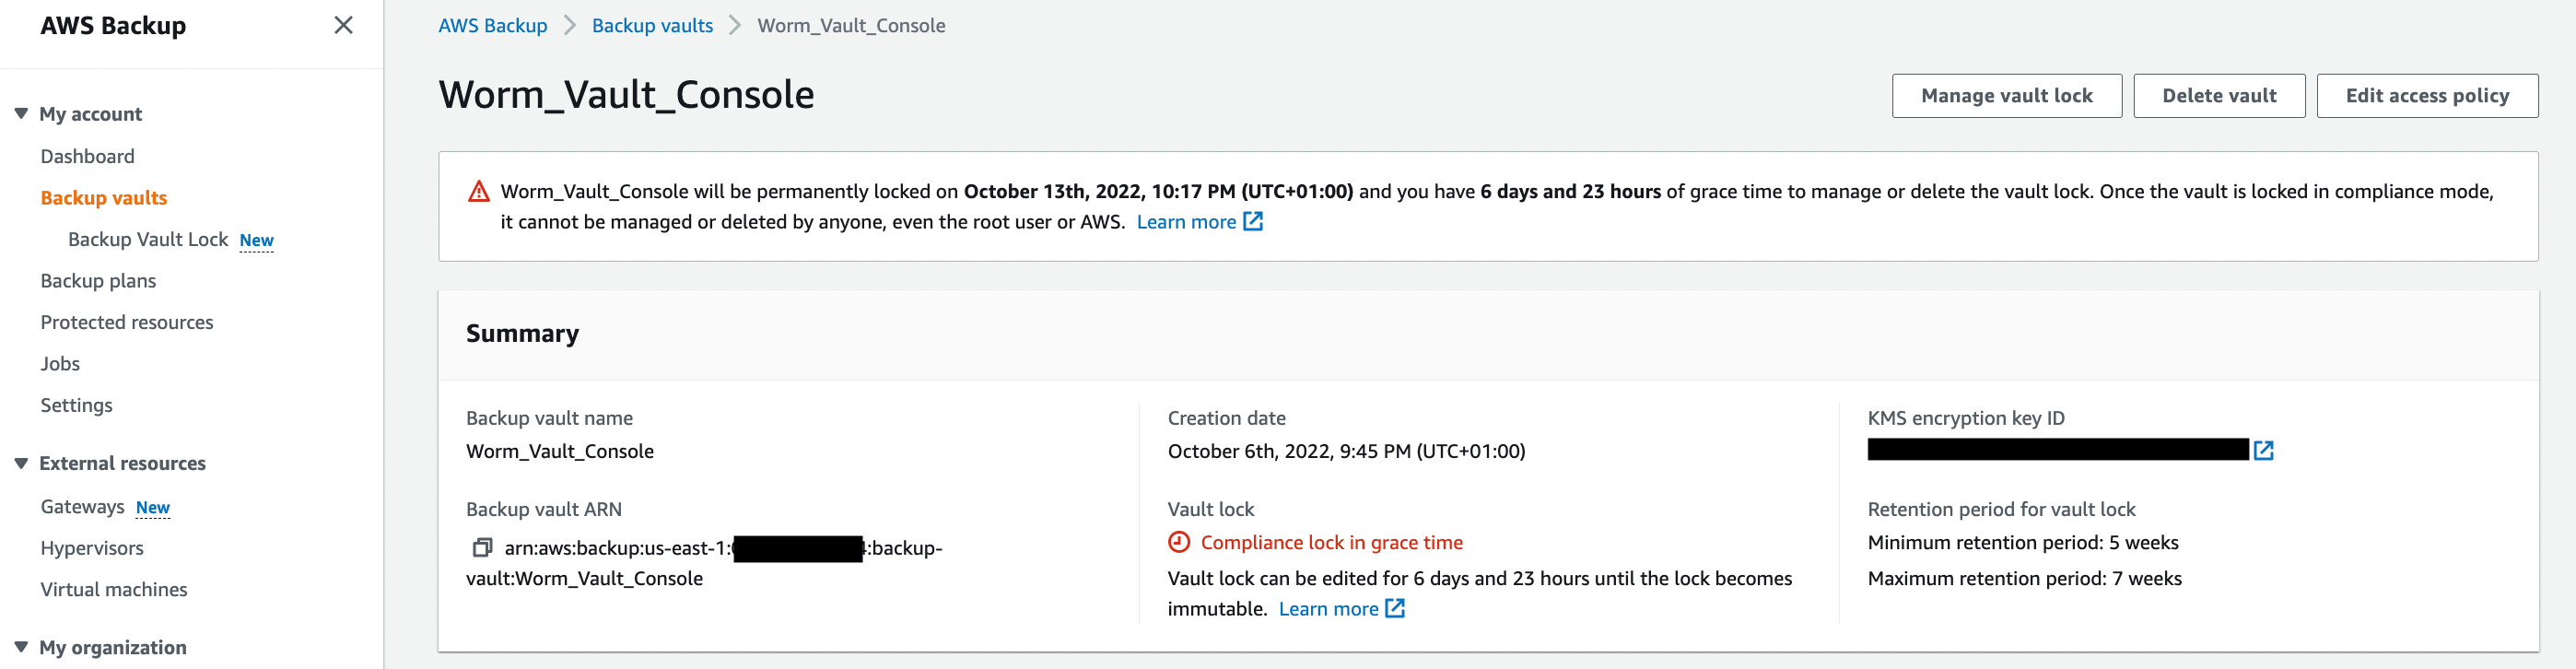Click the AWS Backup breadcrumb link

point(493,26)
